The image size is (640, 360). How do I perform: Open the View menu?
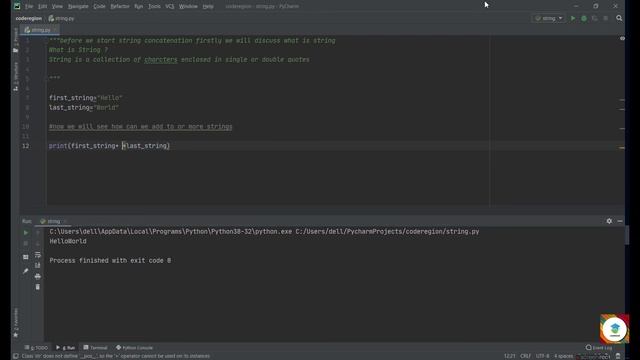coord(57,6)
